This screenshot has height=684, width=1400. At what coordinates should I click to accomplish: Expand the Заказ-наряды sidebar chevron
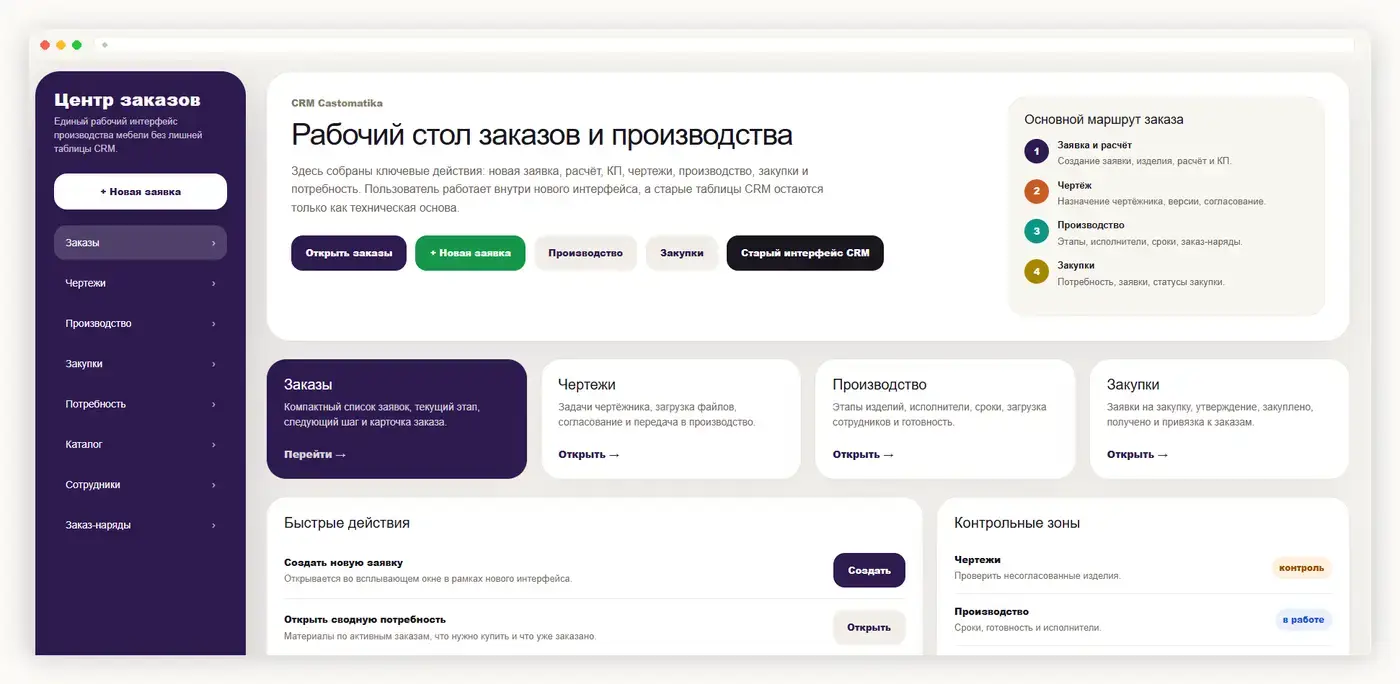(213, 525)
